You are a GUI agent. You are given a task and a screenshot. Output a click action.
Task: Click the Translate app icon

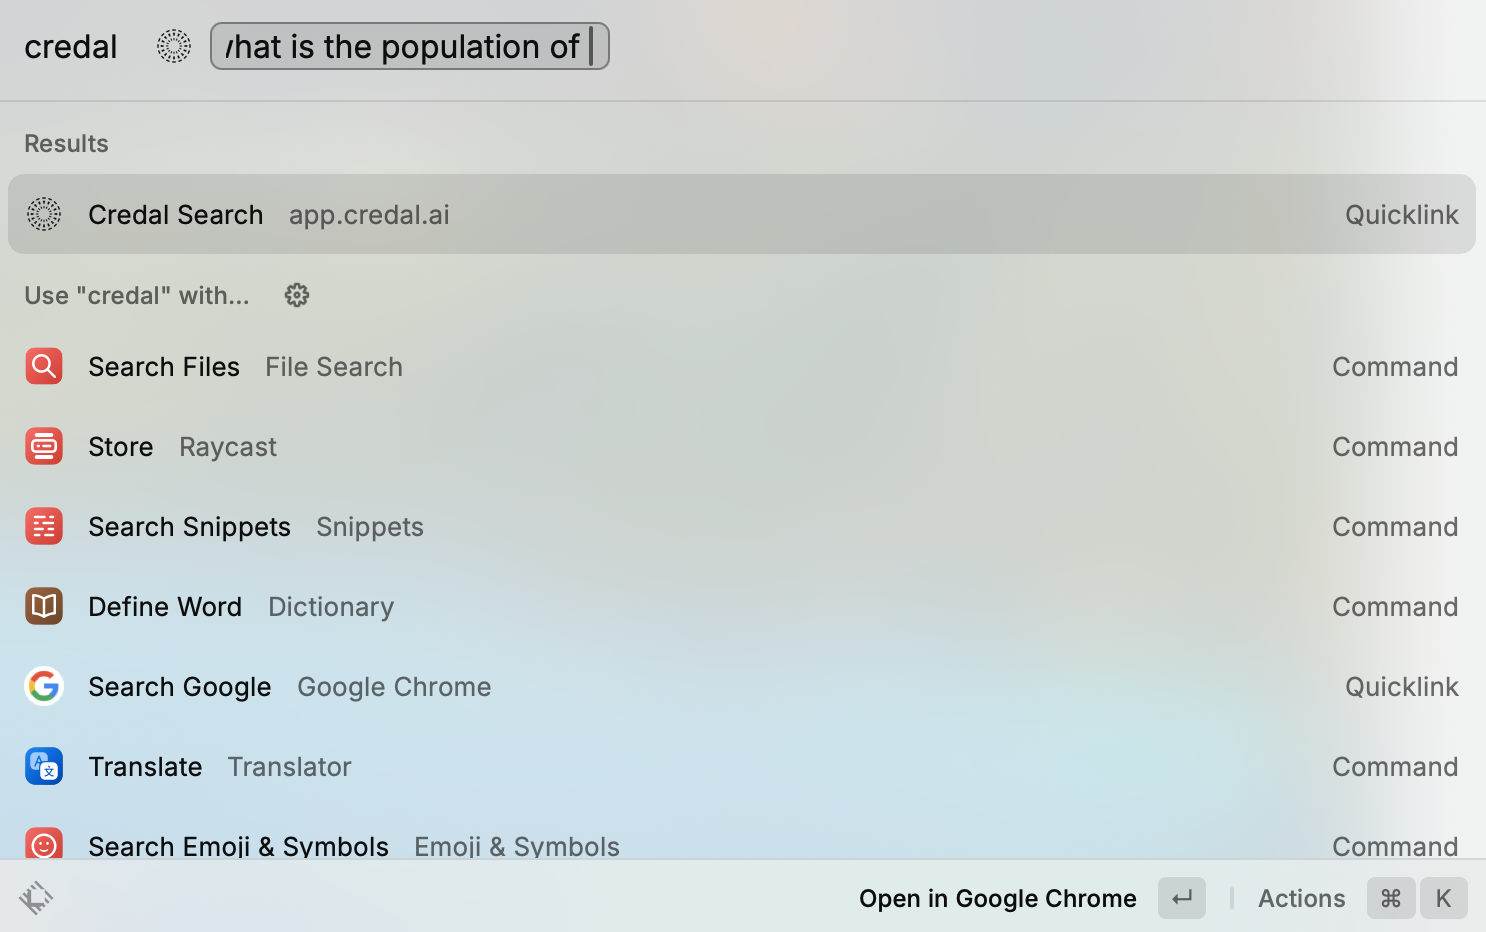tap(44, 767)
